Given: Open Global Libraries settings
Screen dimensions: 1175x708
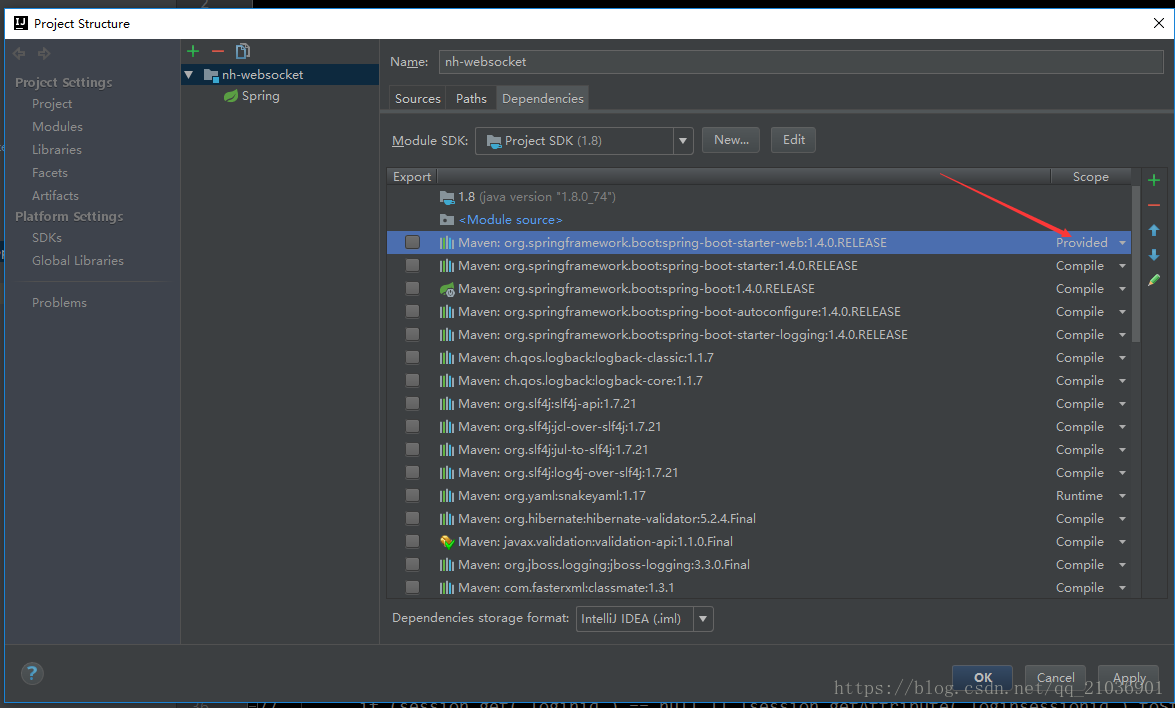Looking at the screenshot, I should (77, 261).
